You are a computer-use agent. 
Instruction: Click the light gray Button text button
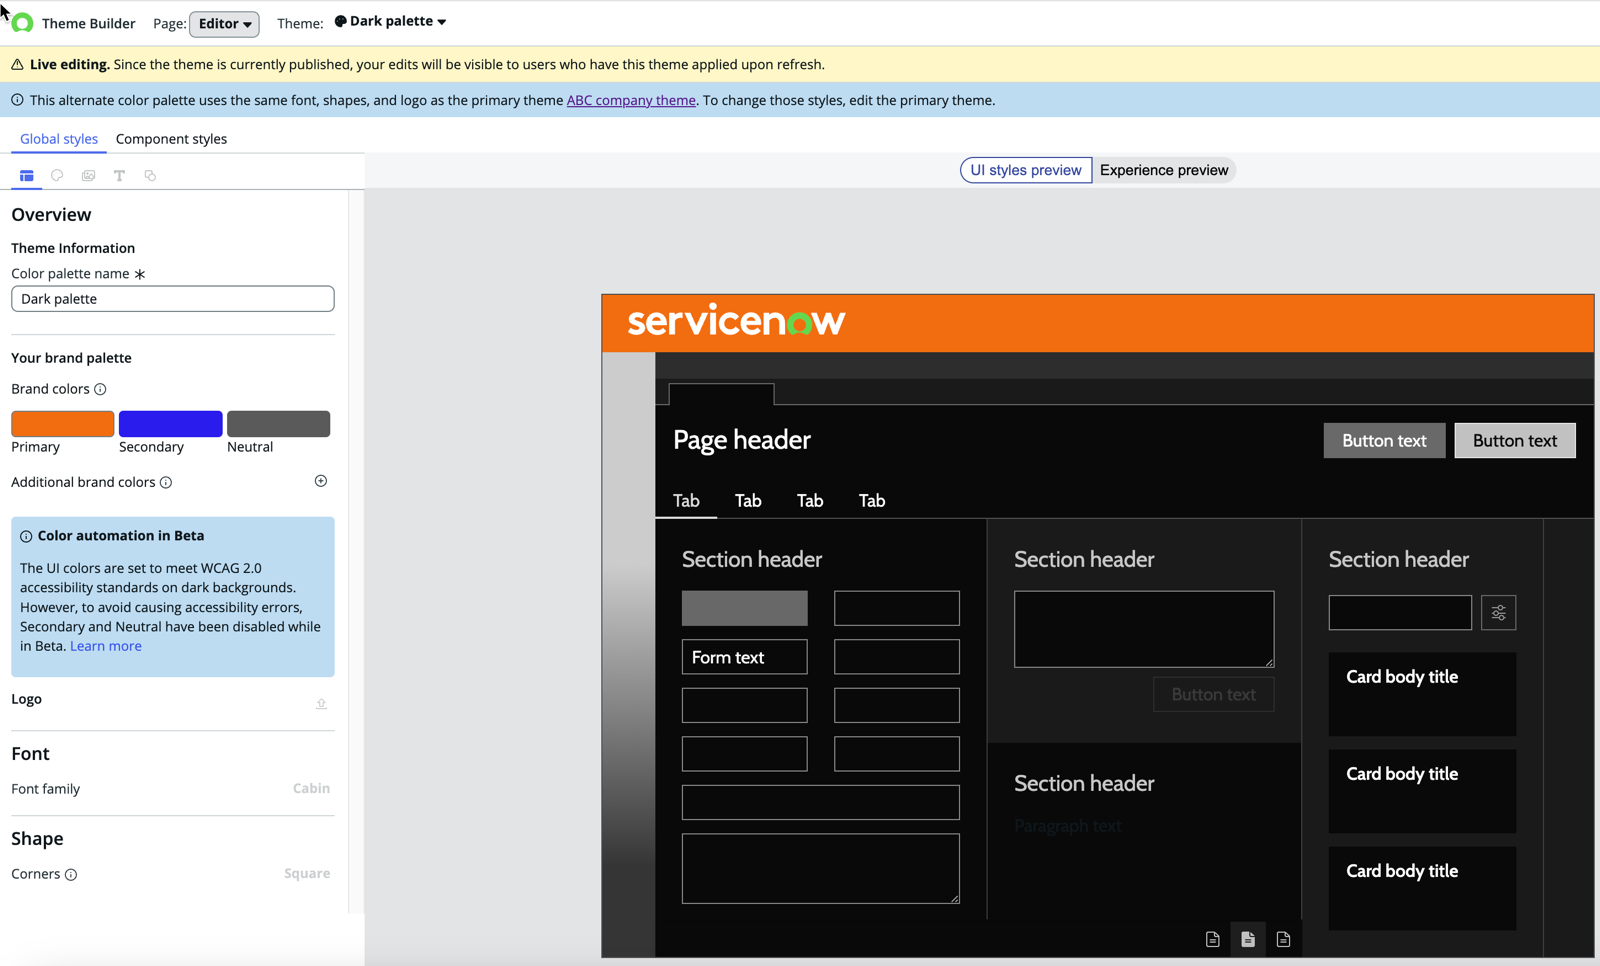1515,441
